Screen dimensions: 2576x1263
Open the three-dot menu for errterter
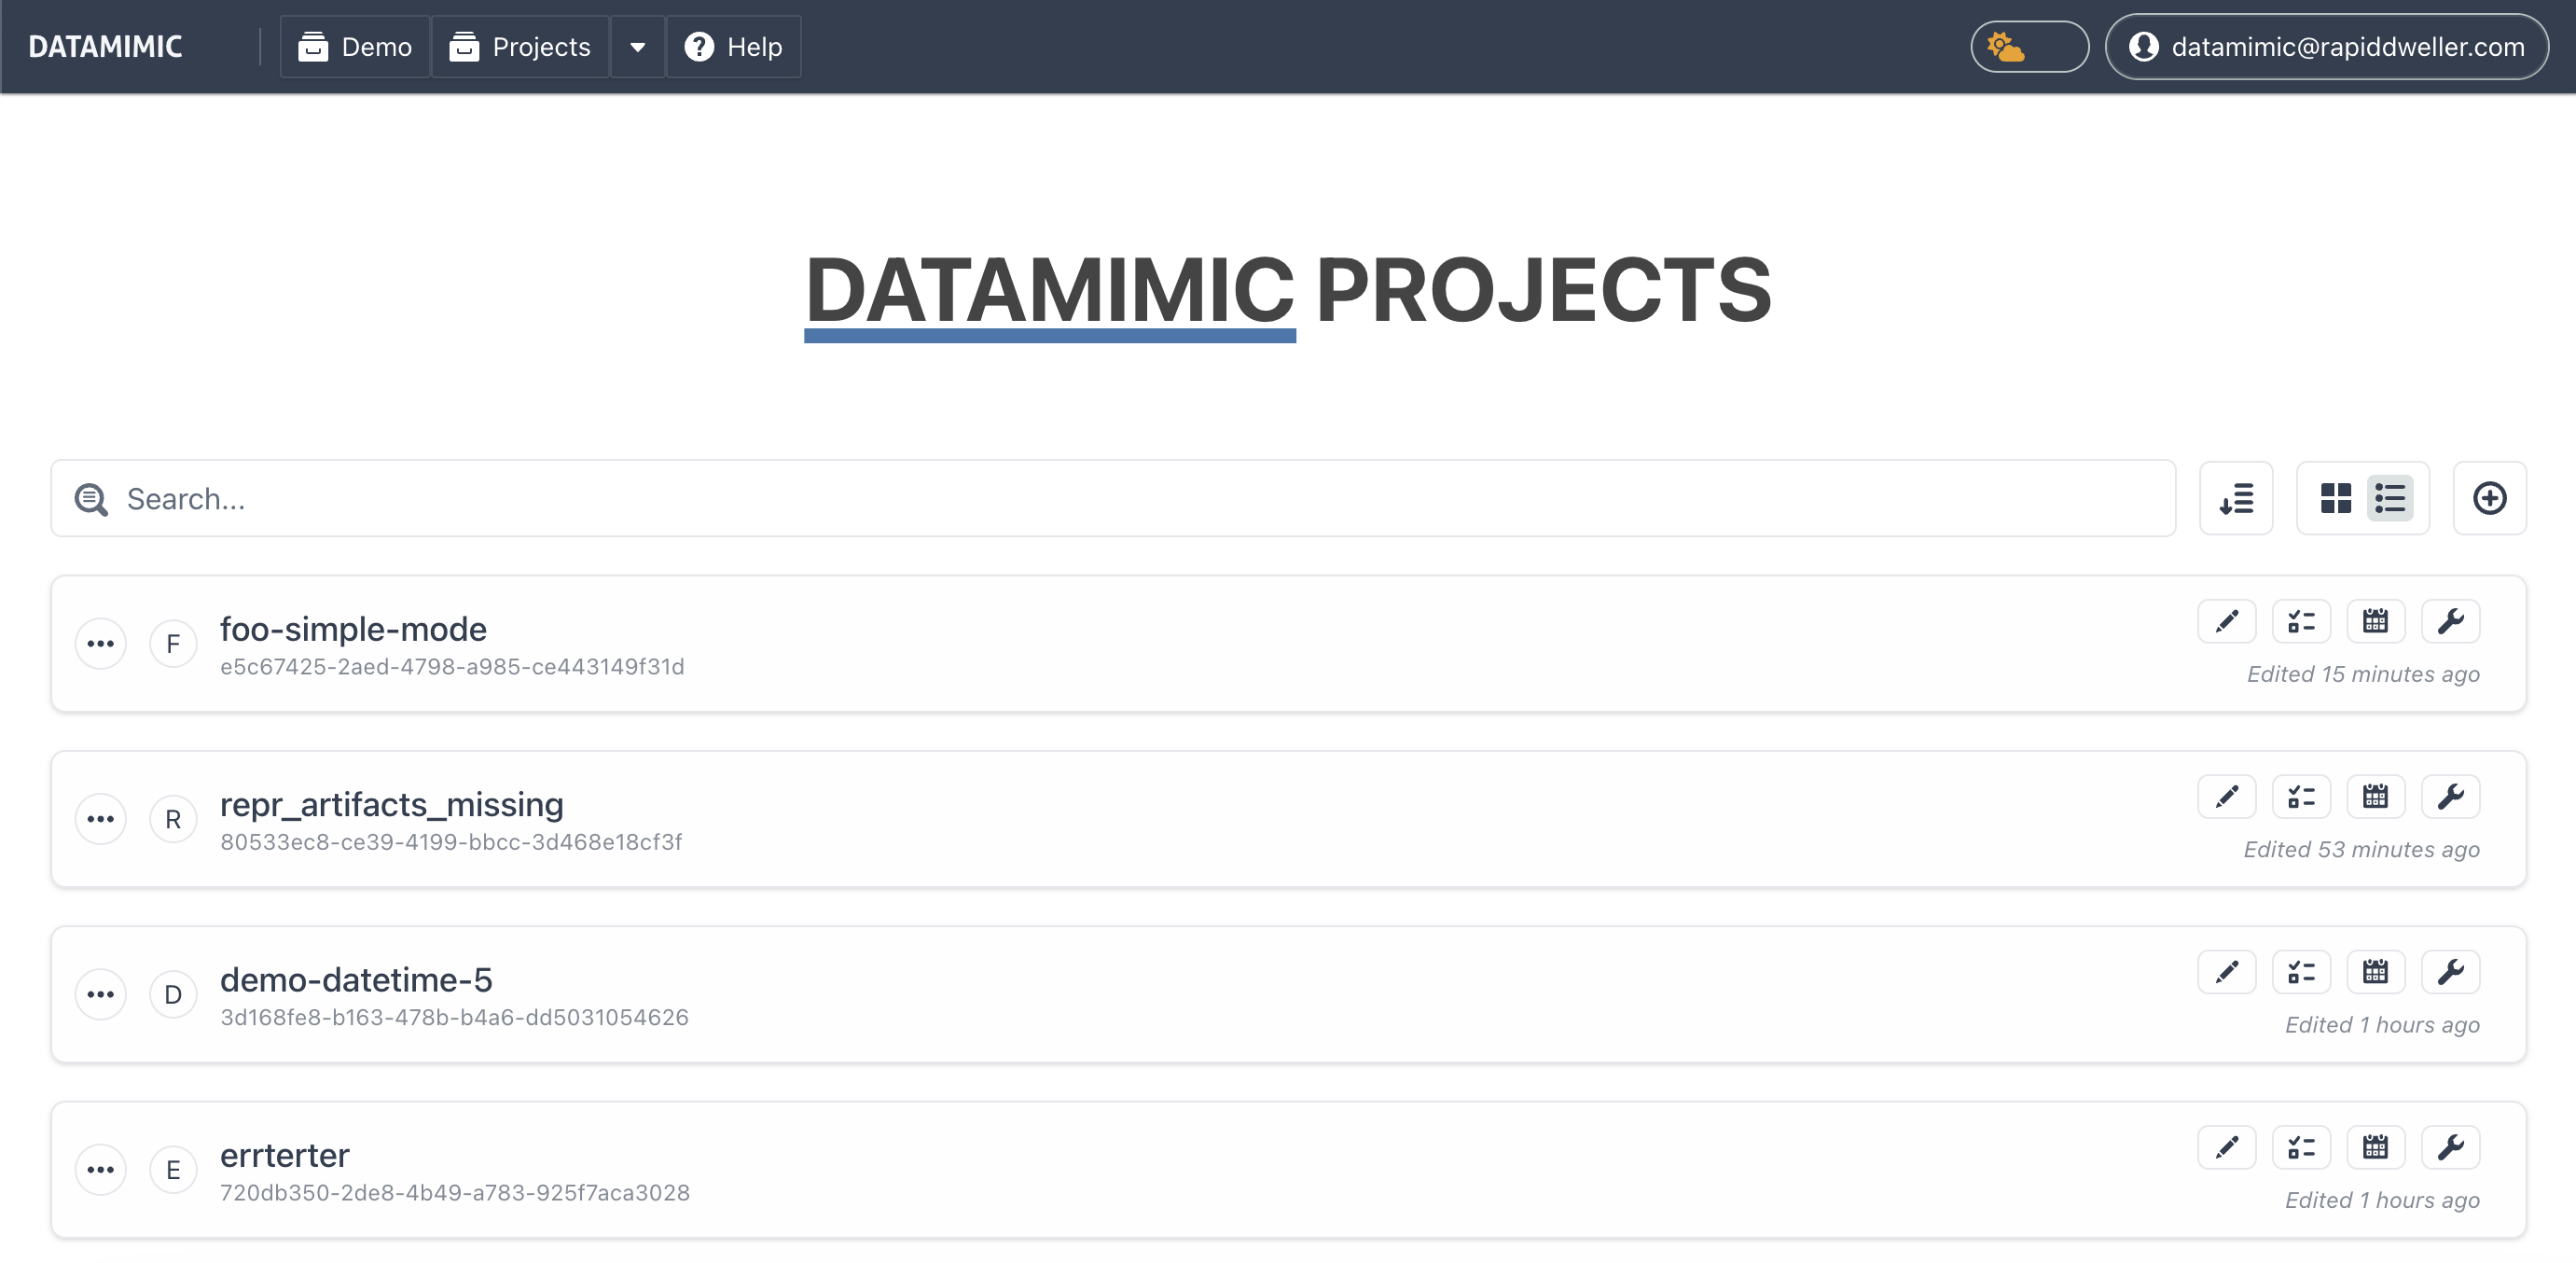tap(100, 1169)
